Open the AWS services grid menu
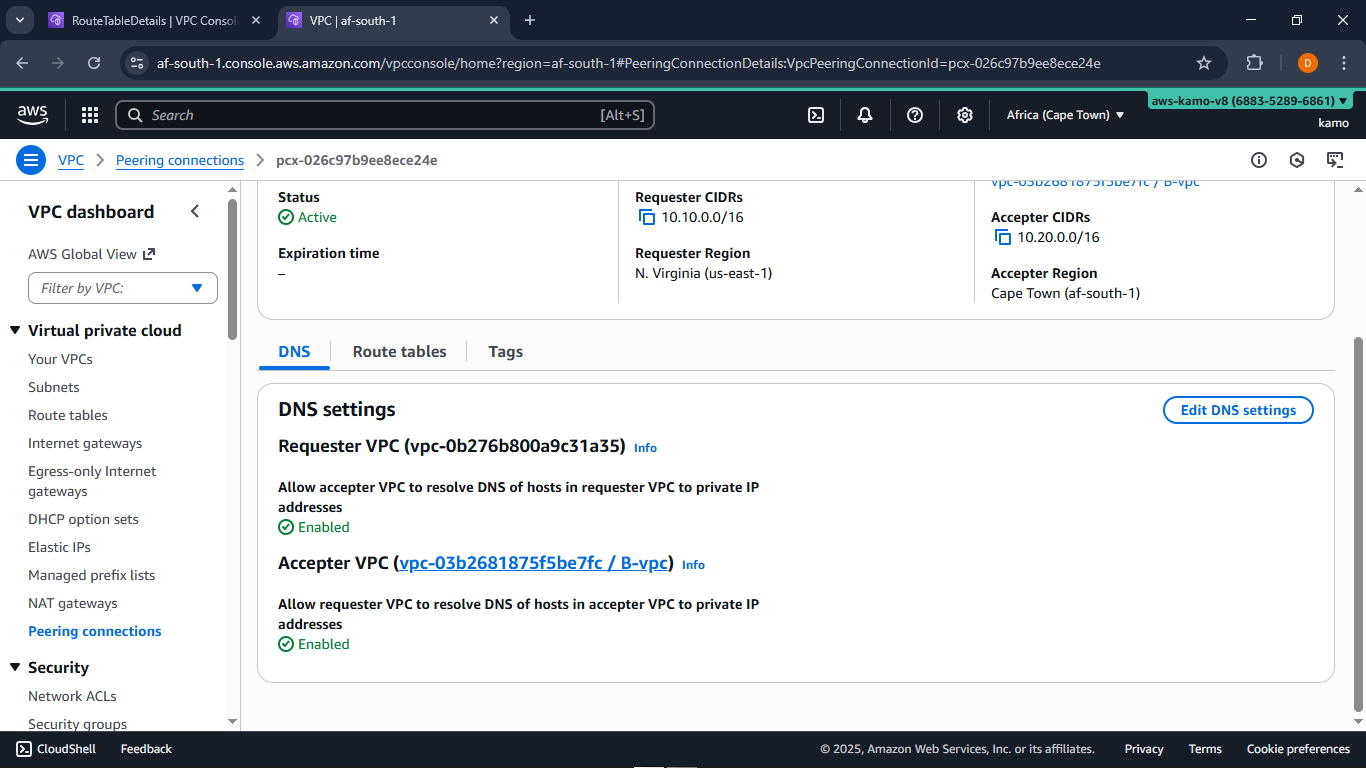Screen dimensions: 1366x768 coord(89,115)
